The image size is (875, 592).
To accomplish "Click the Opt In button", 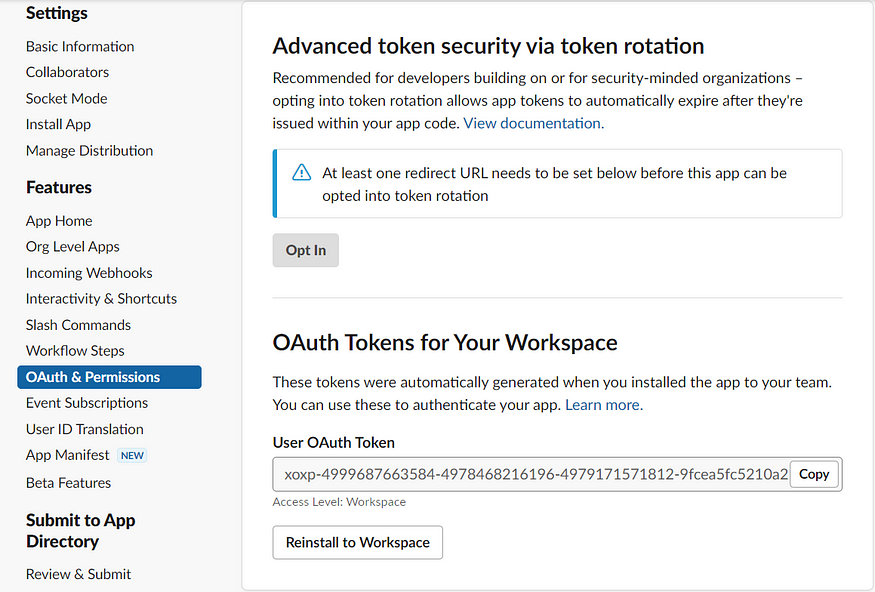I will (x=306, y=250).
